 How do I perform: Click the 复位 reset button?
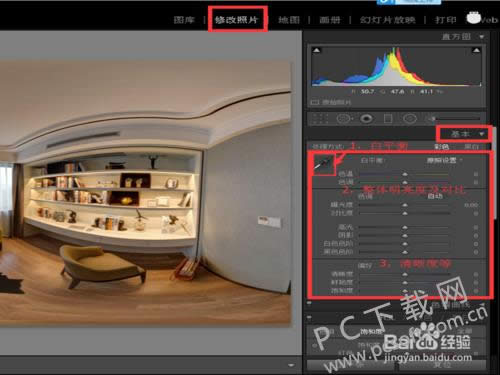click(x=442, y=365)
